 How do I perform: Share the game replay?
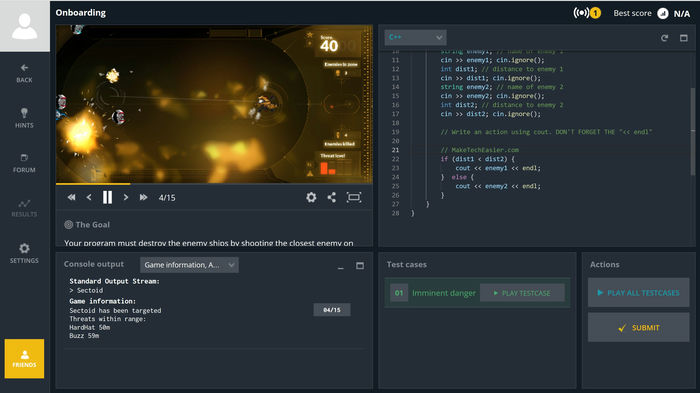(332, 197)
